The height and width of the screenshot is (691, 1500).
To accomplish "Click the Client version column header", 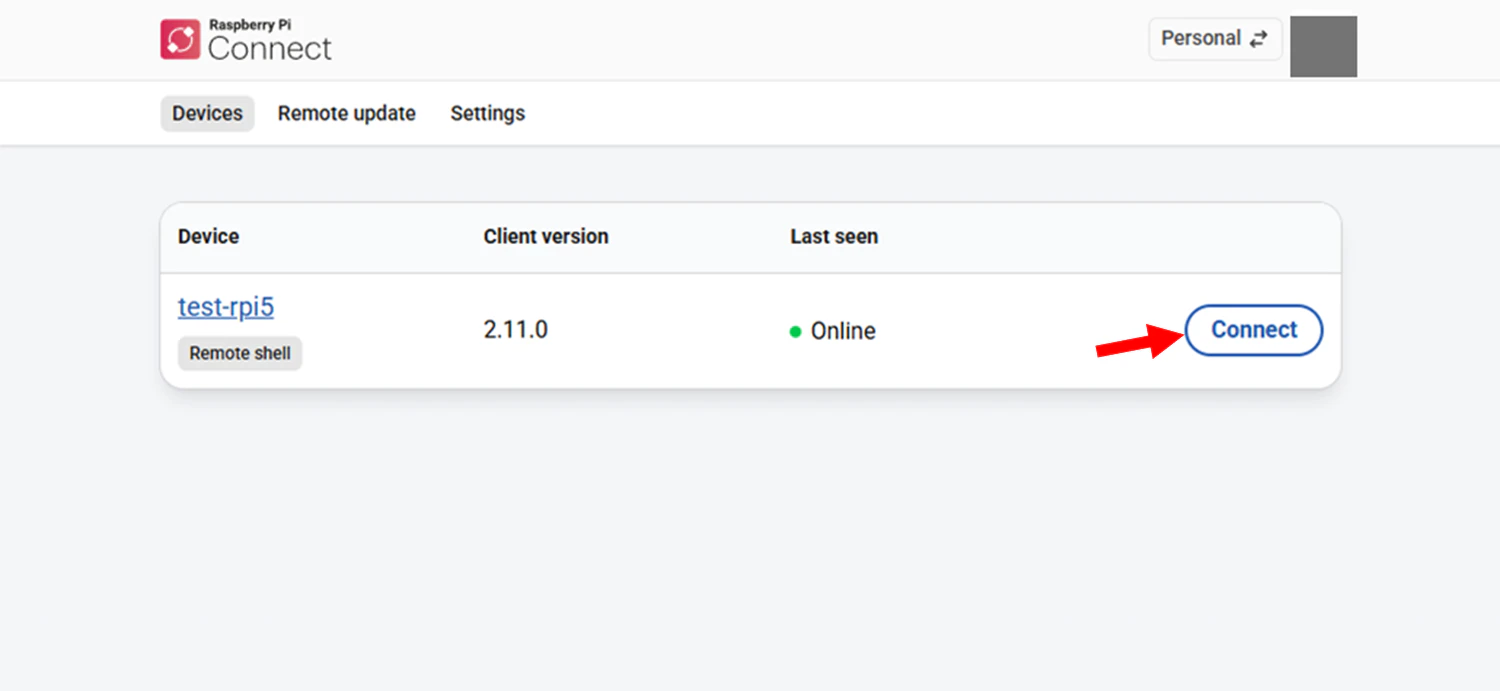I will [x=546, y=237].
